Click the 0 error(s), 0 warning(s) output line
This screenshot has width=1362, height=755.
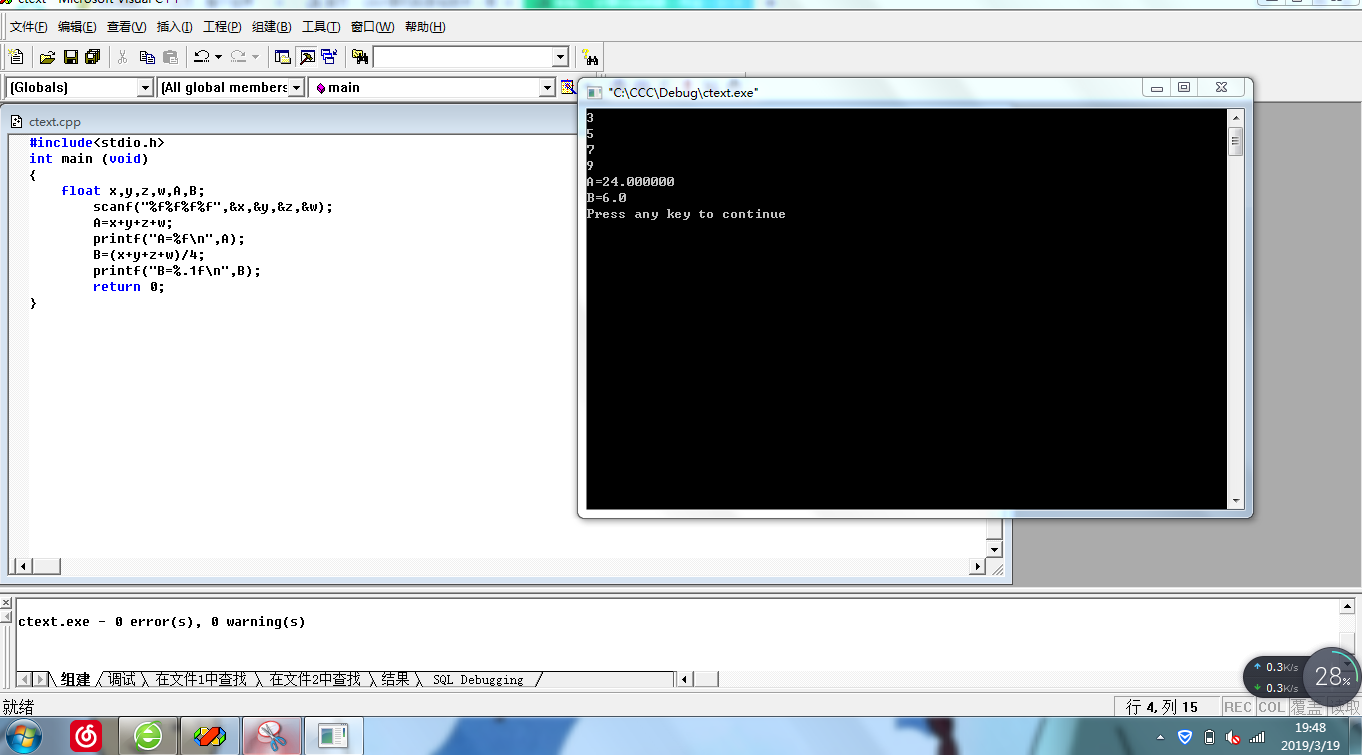pos(162,622)
